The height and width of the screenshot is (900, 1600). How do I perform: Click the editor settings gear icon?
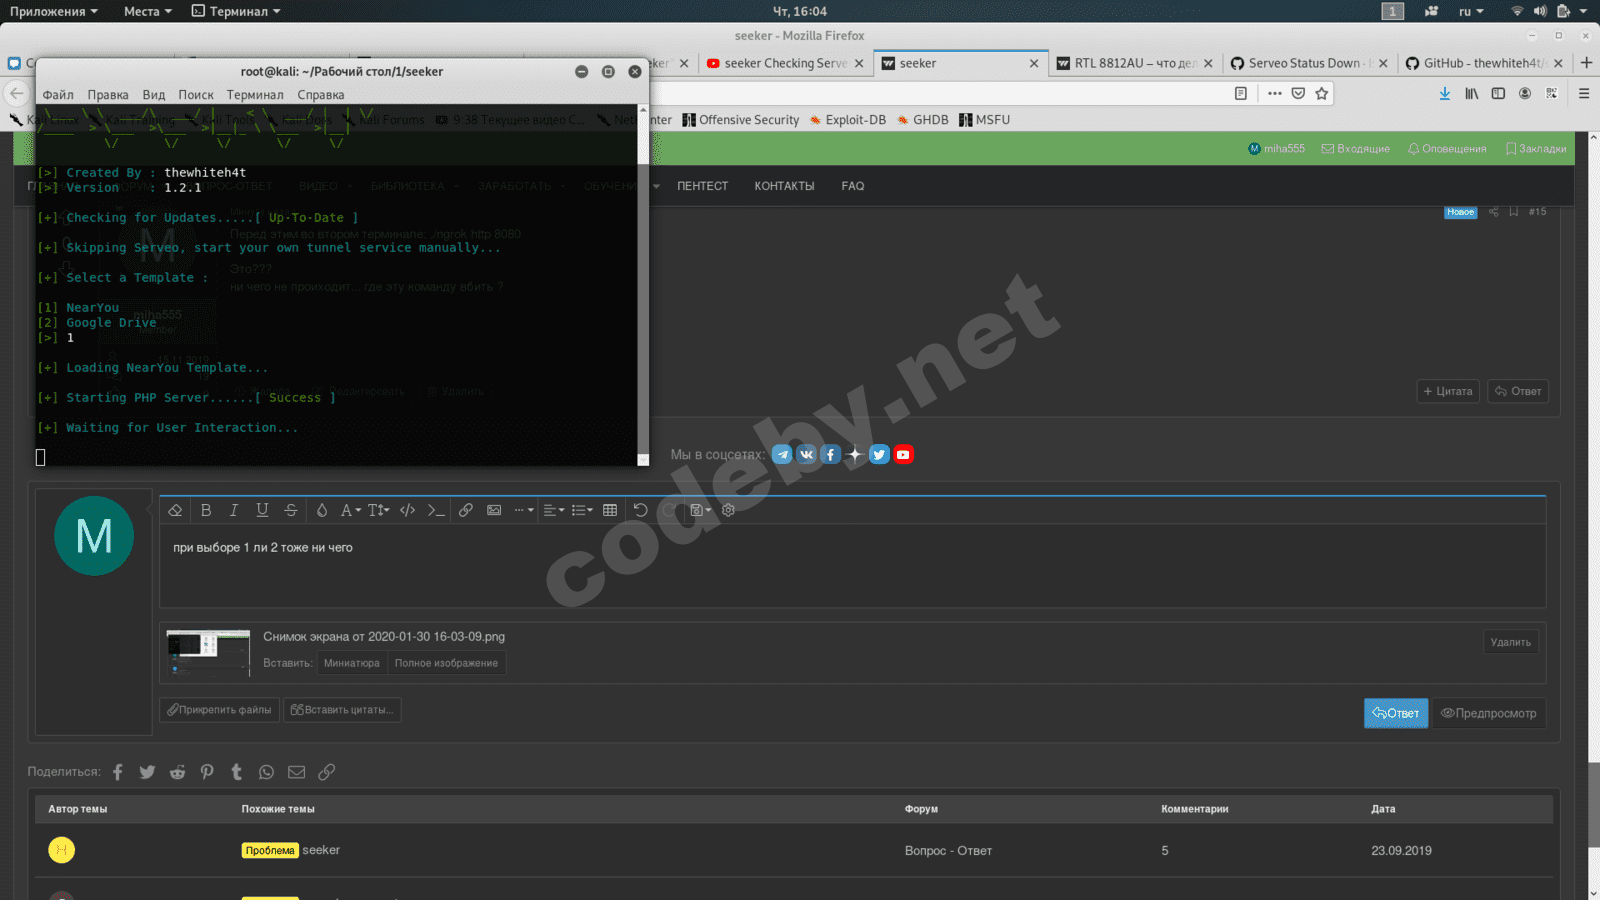[x=728, y=510]
